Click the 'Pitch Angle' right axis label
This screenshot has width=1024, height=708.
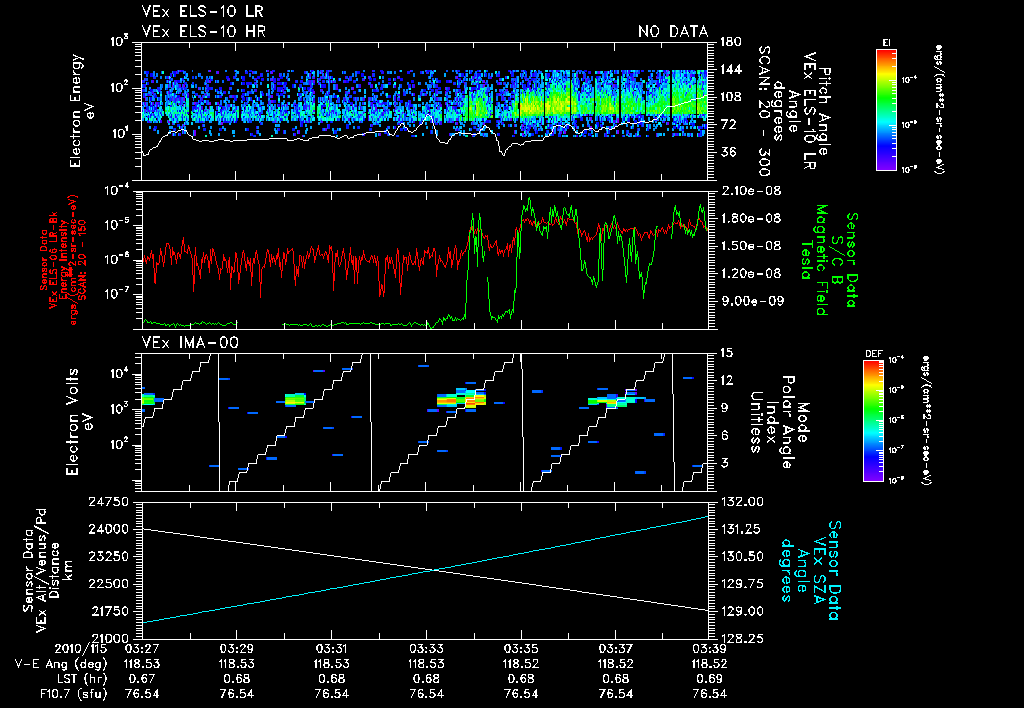[x=824, y=111]
